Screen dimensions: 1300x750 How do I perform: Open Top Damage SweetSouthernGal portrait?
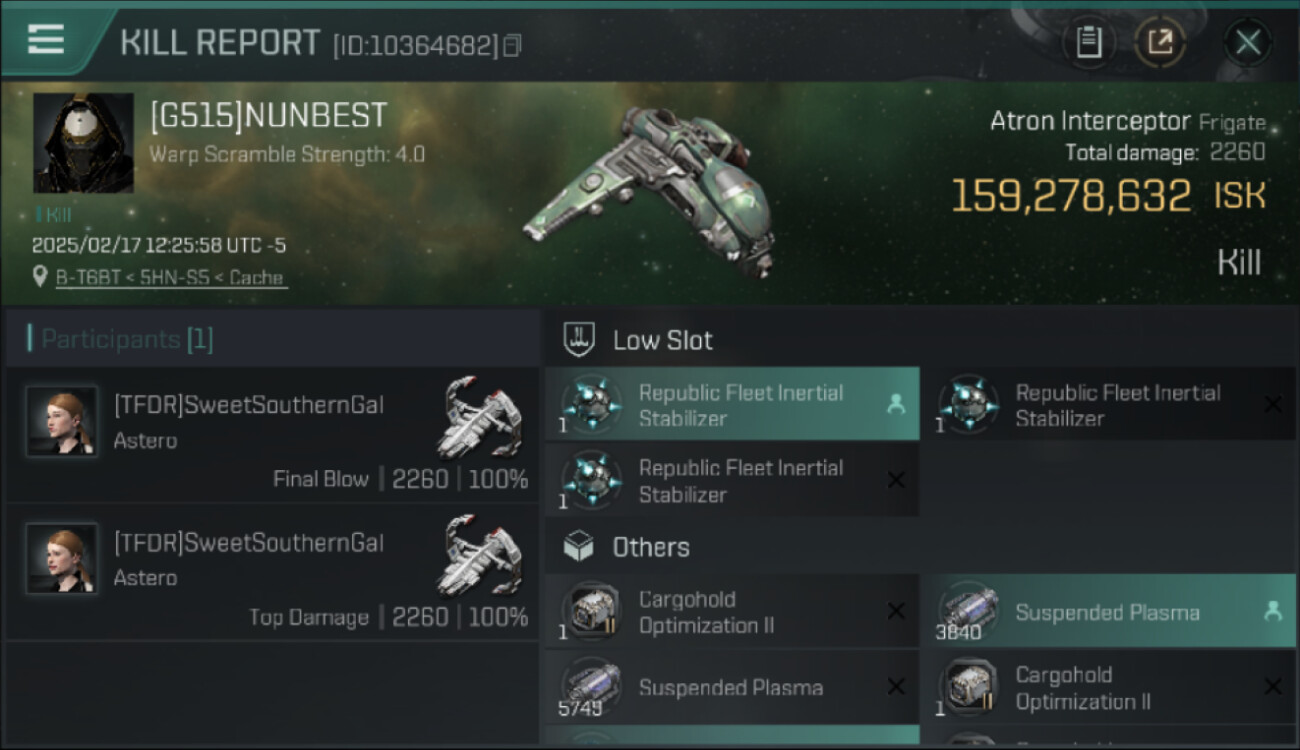62,558
